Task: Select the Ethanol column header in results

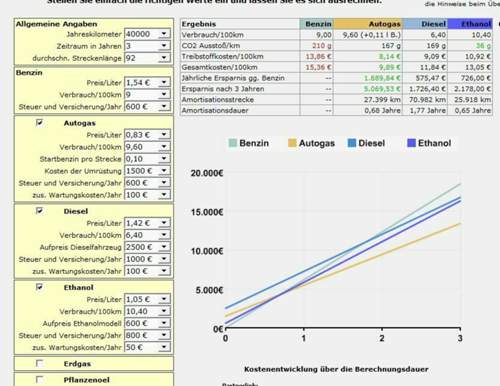Action: tap(470, 24)
